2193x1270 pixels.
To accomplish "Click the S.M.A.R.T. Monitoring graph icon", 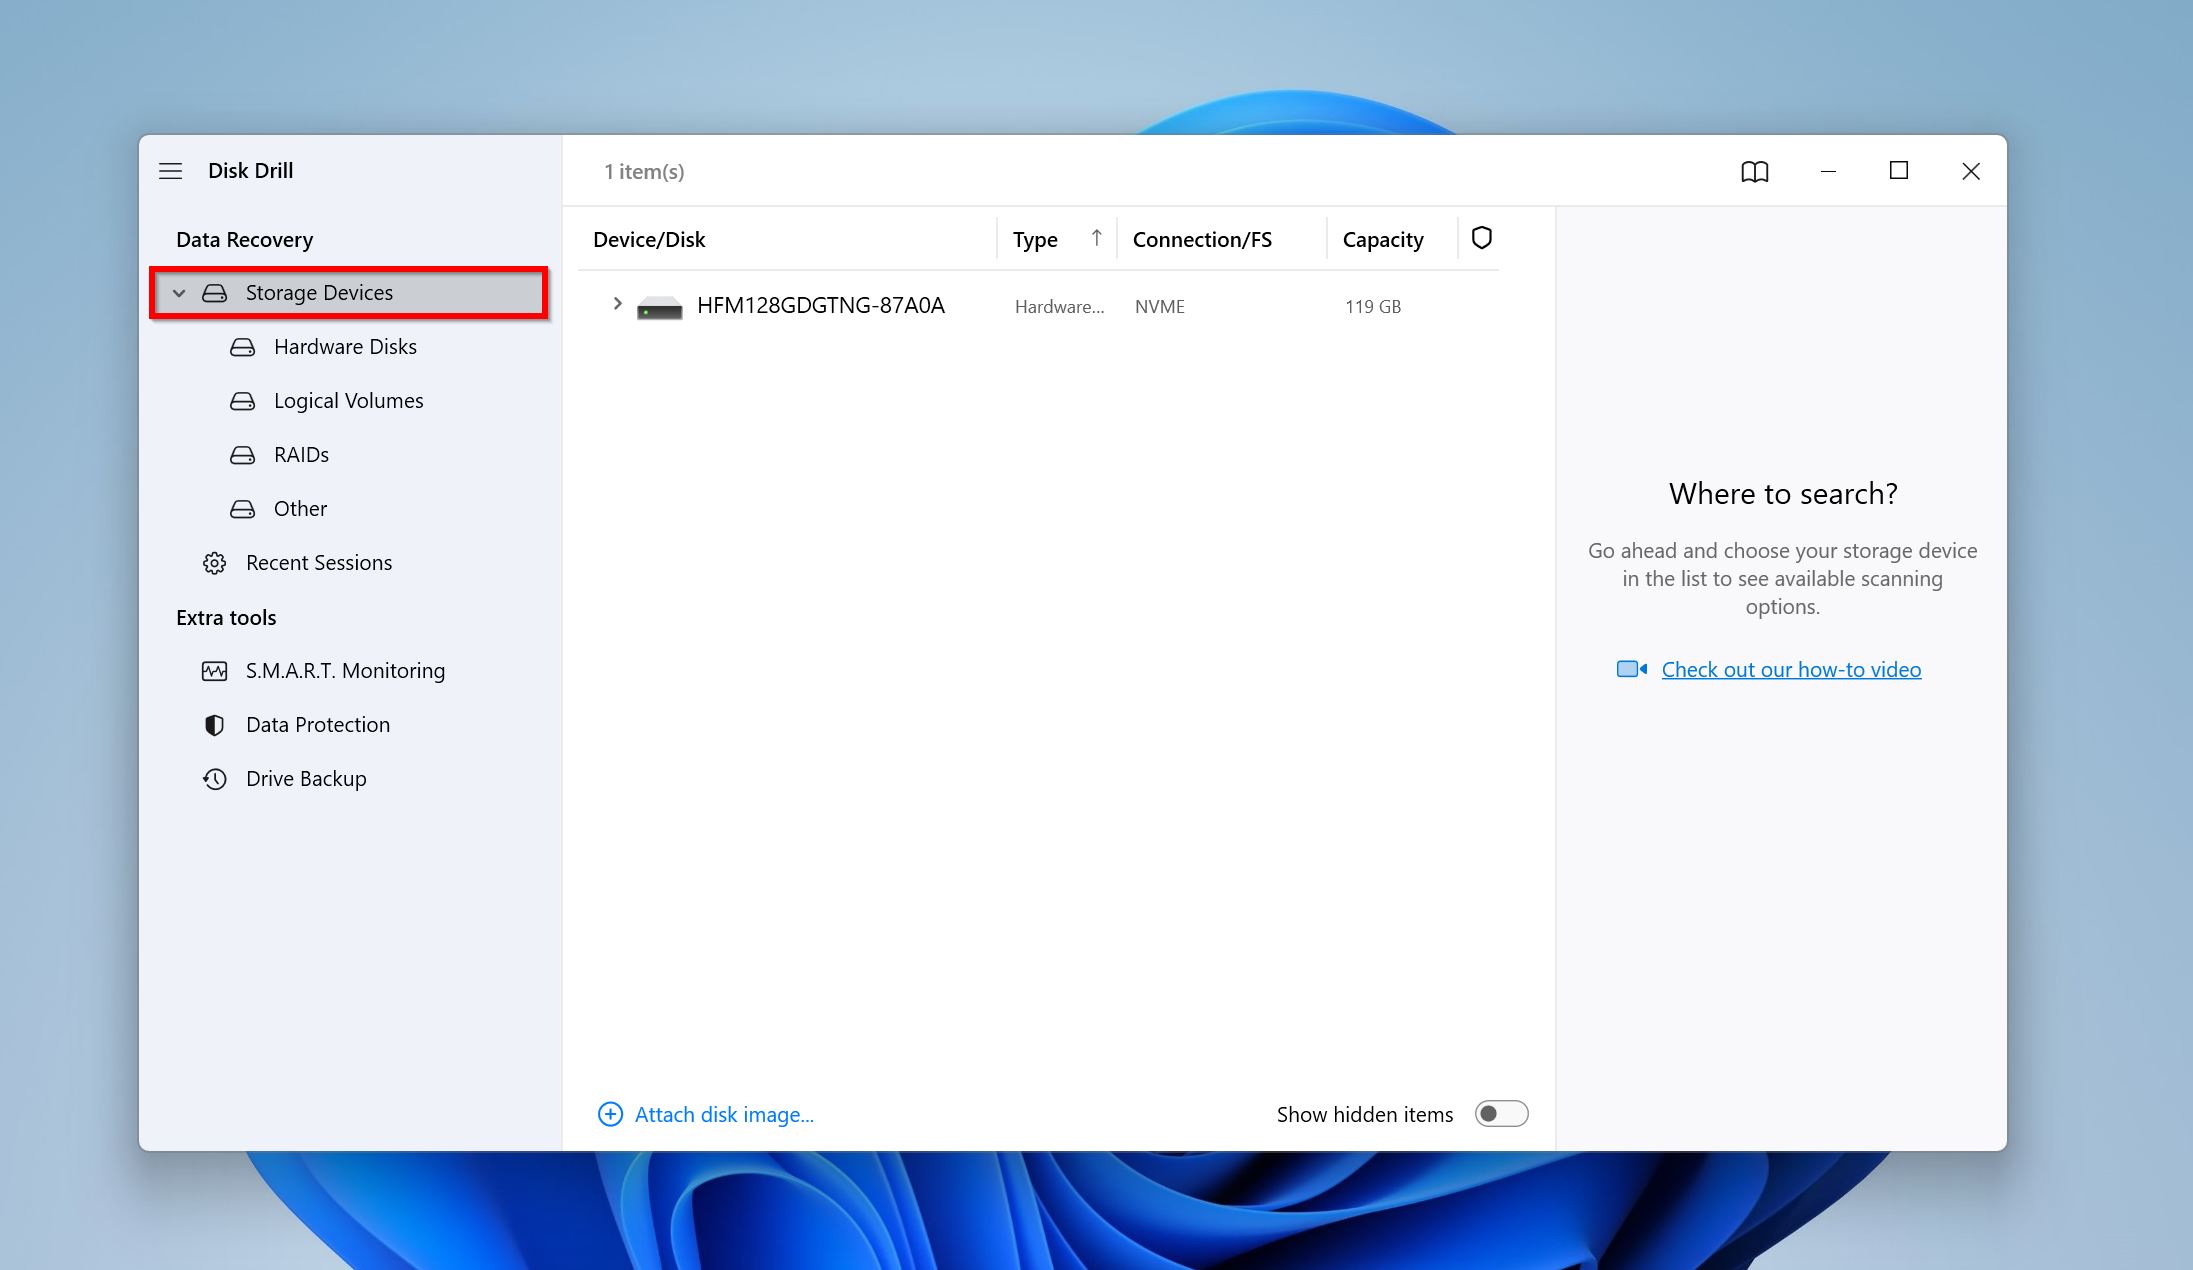I will [214, 671].
